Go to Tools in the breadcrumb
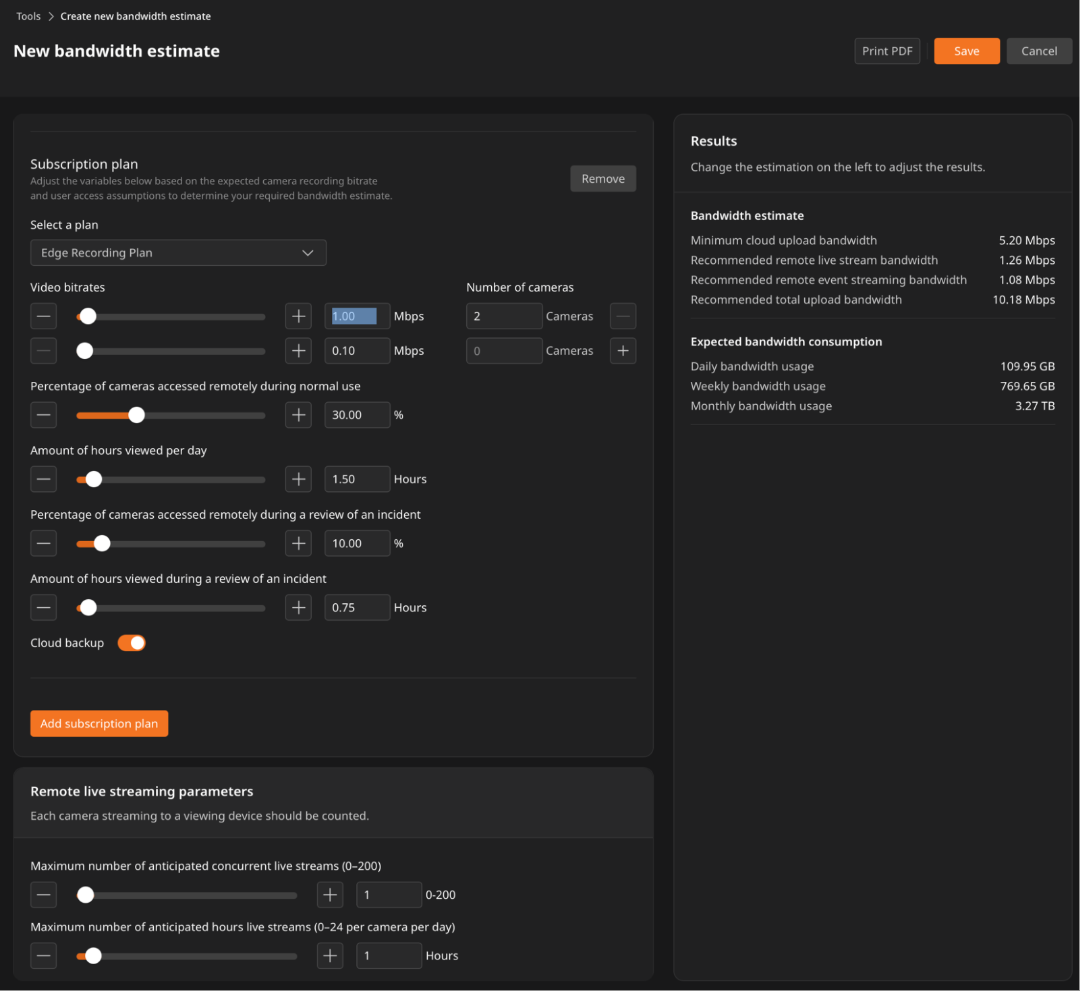Screen dimensions: 1080x991 tap(28, 16)
